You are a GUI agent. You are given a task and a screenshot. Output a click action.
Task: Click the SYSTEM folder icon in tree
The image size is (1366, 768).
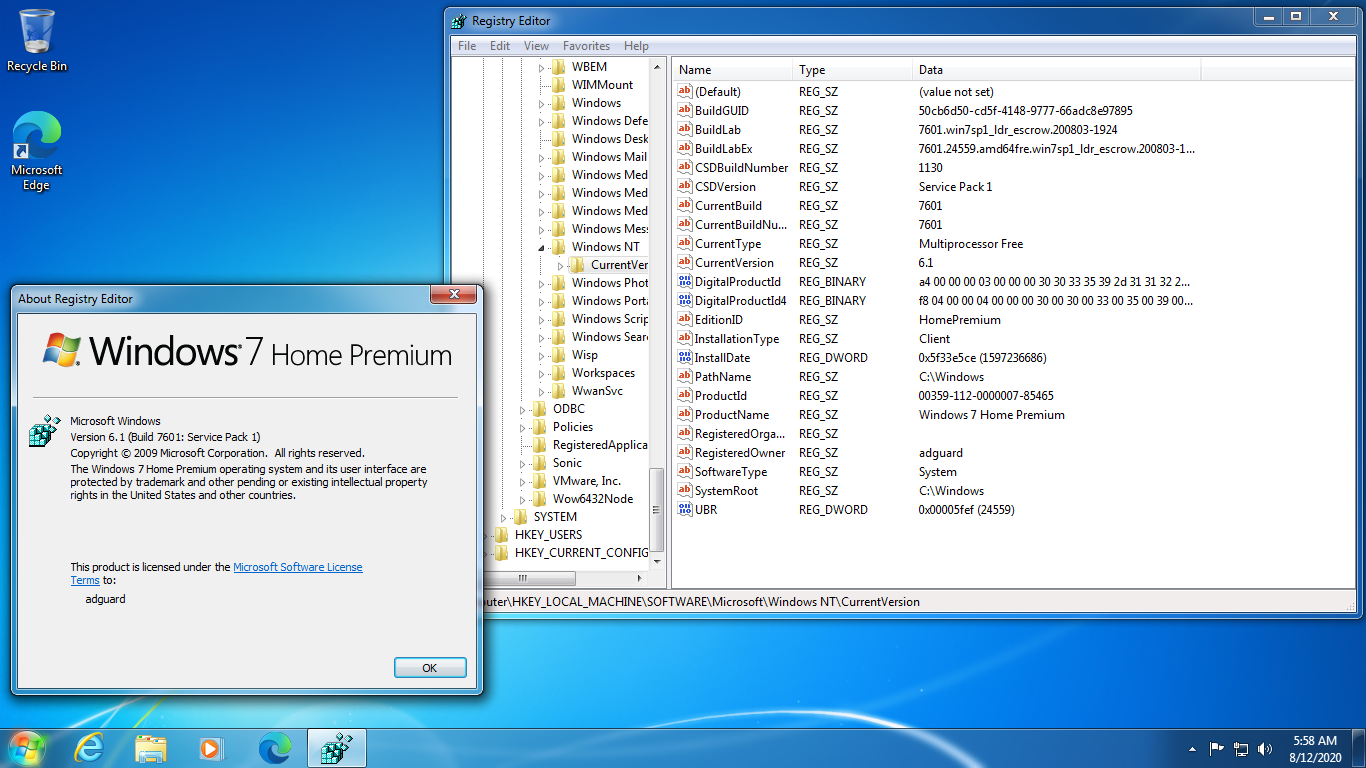[520, 517]
